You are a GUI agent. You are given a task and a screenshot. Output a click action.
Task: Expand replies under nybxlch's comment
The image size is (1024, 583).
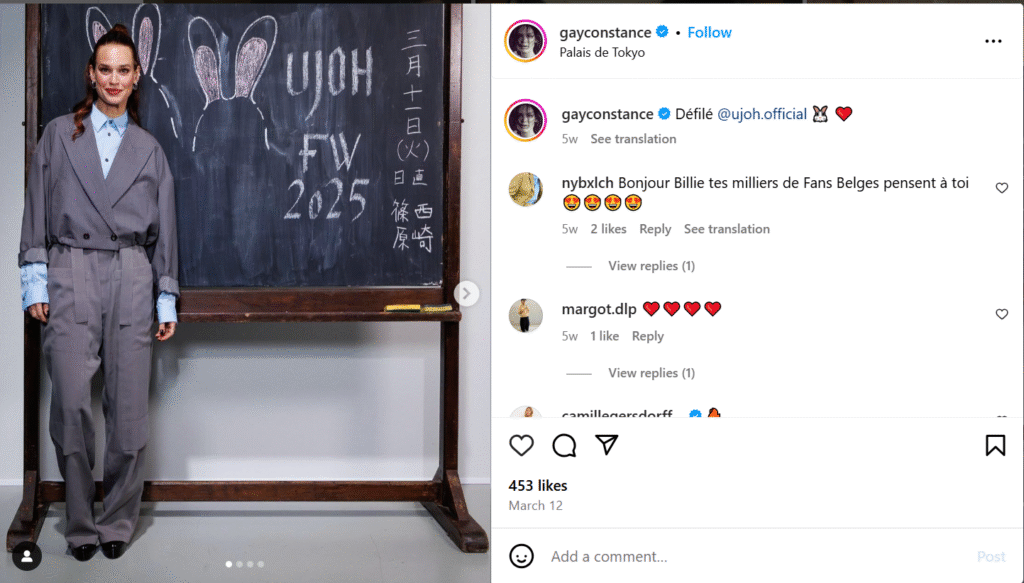pos(651,266)
